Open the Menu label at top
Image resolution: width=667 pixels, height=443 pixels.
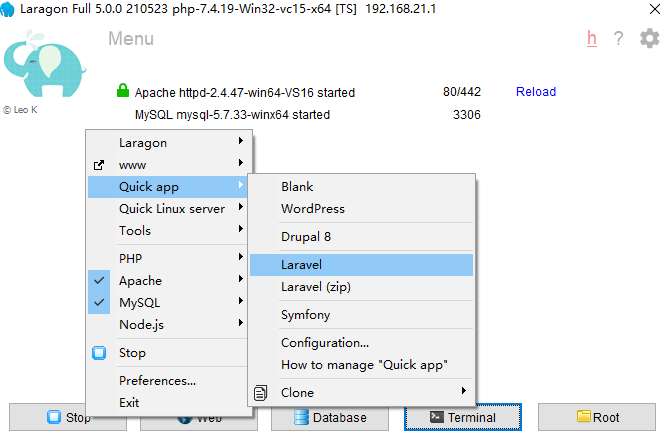131,39
